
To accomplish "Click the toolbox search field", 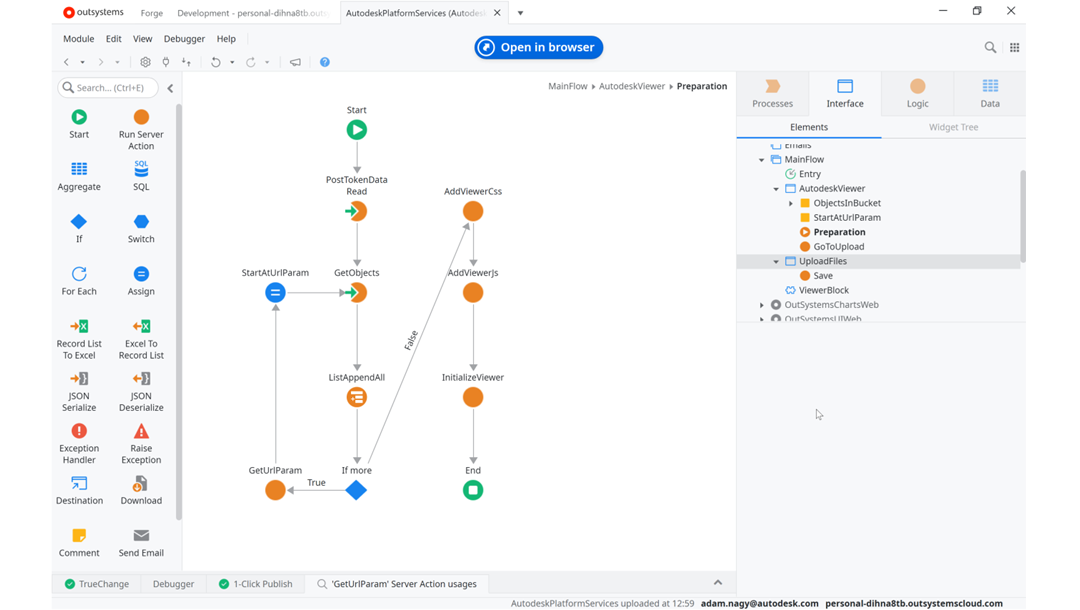I will pyautogui.click(x=108, y=88).
